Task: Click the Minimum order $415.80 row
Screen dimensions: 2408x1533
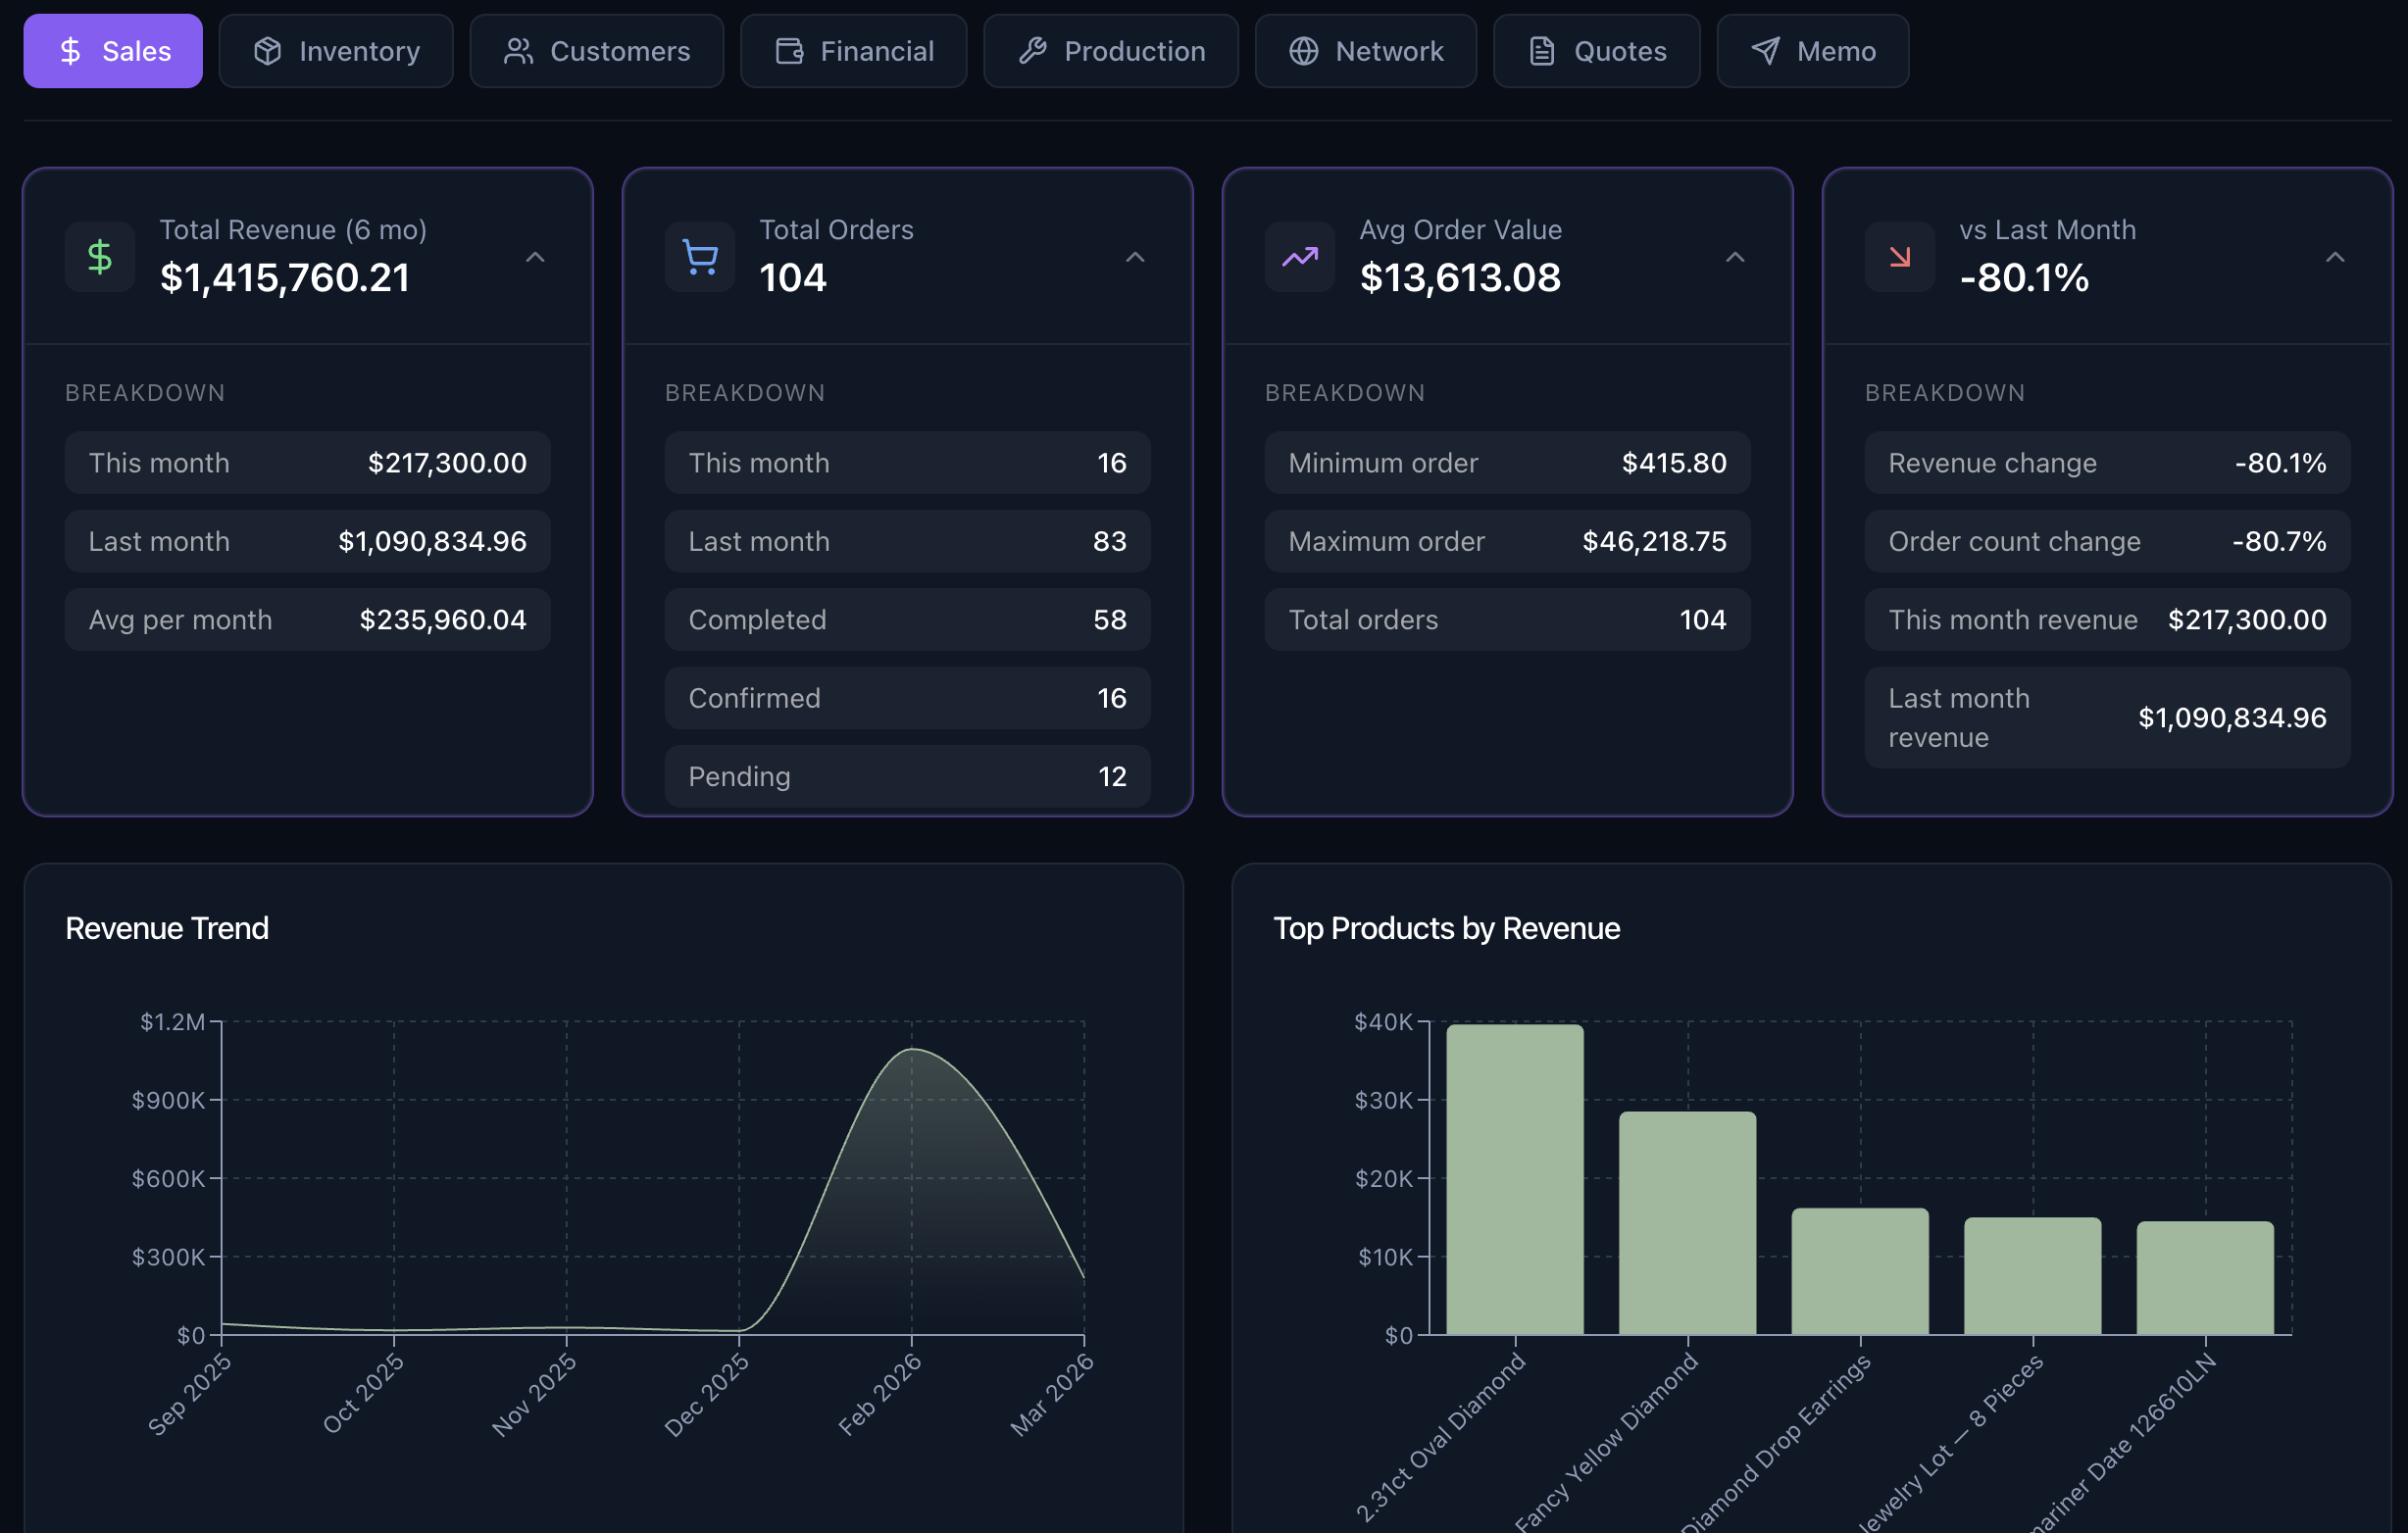Action: [x=1508, y=463]
